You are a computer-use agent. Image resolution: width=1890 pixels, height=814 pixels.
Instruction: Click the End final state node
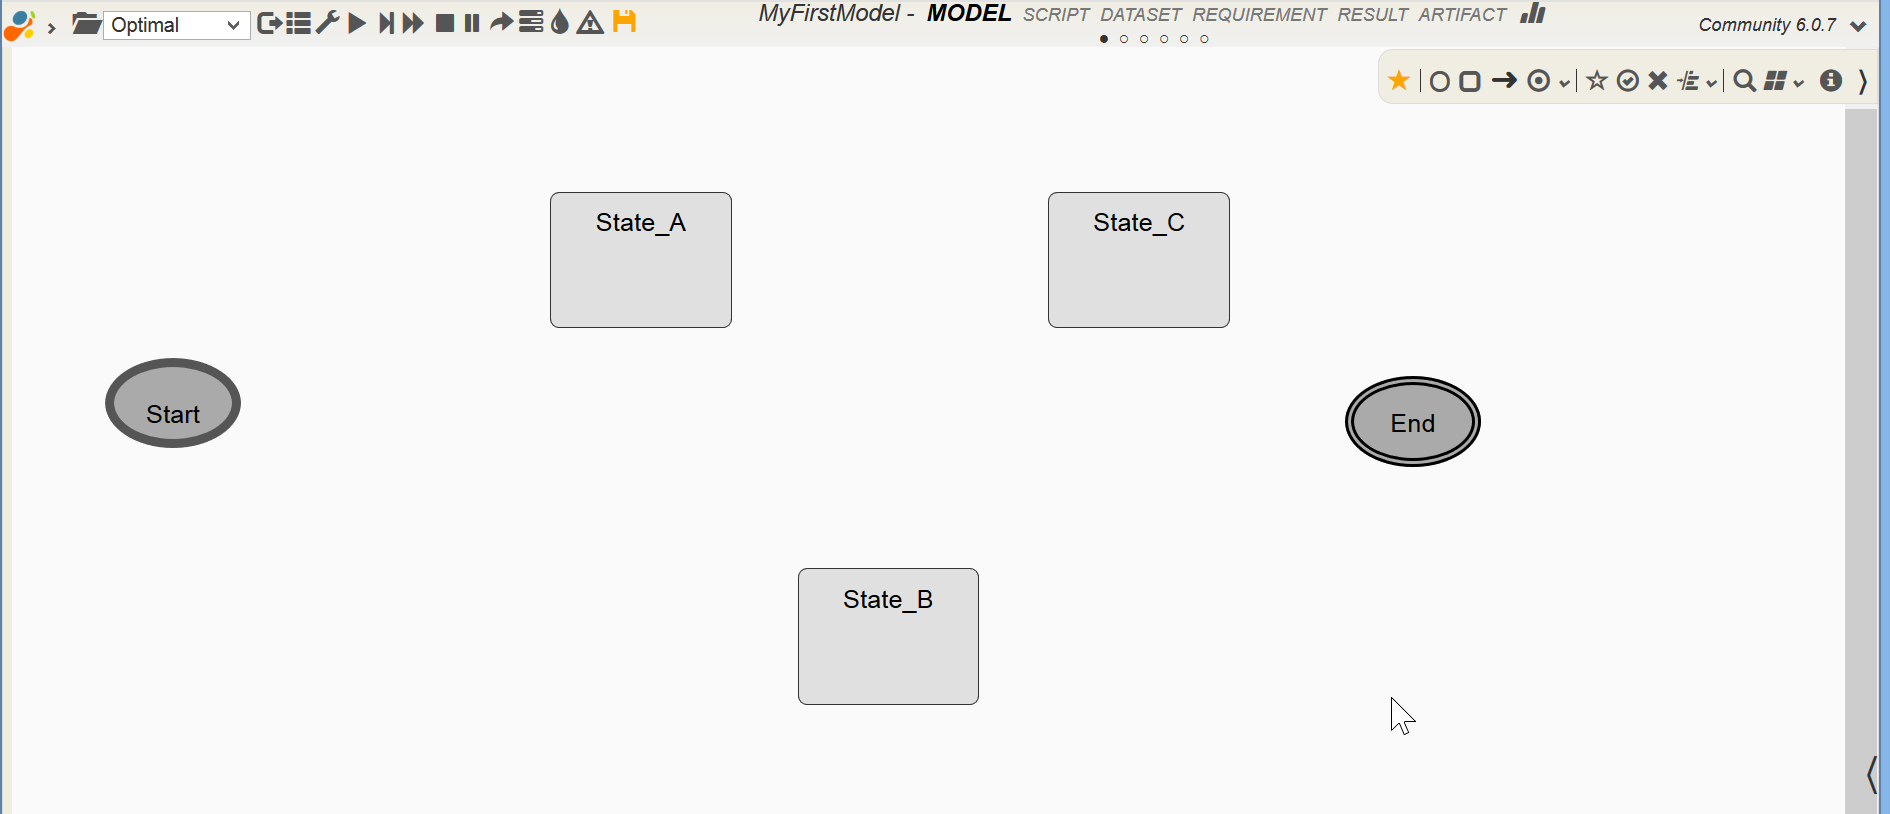point(1412,422)
